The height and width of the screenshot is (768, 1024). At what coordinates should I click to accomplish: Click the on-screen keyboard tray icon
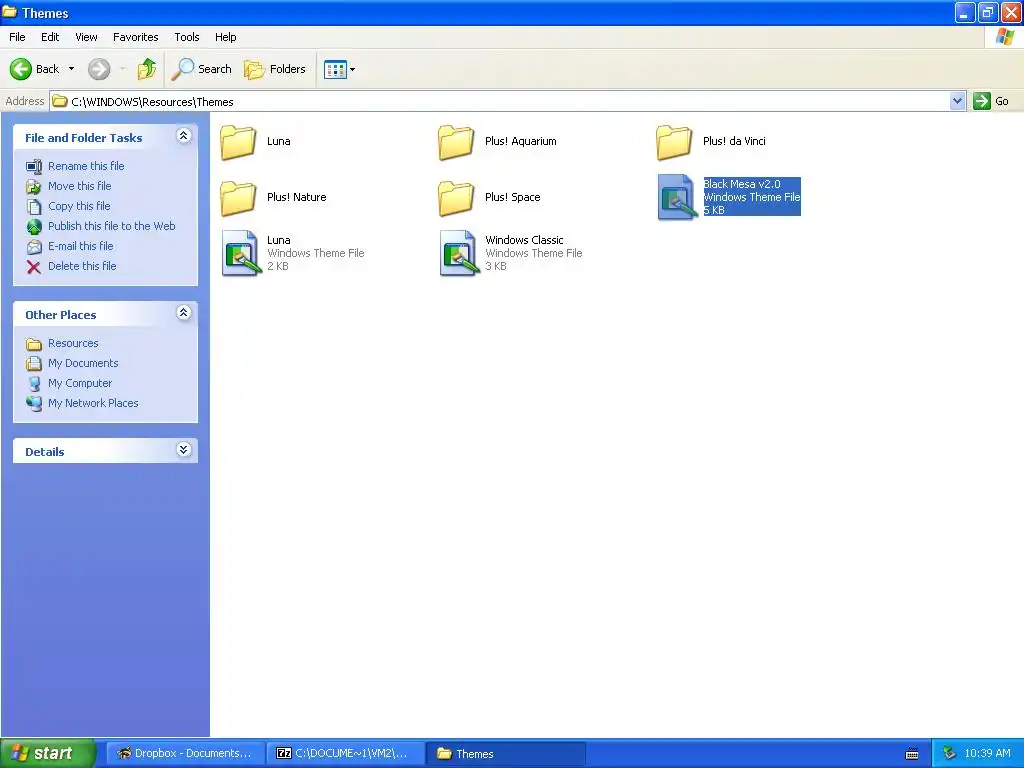(912, 754)
